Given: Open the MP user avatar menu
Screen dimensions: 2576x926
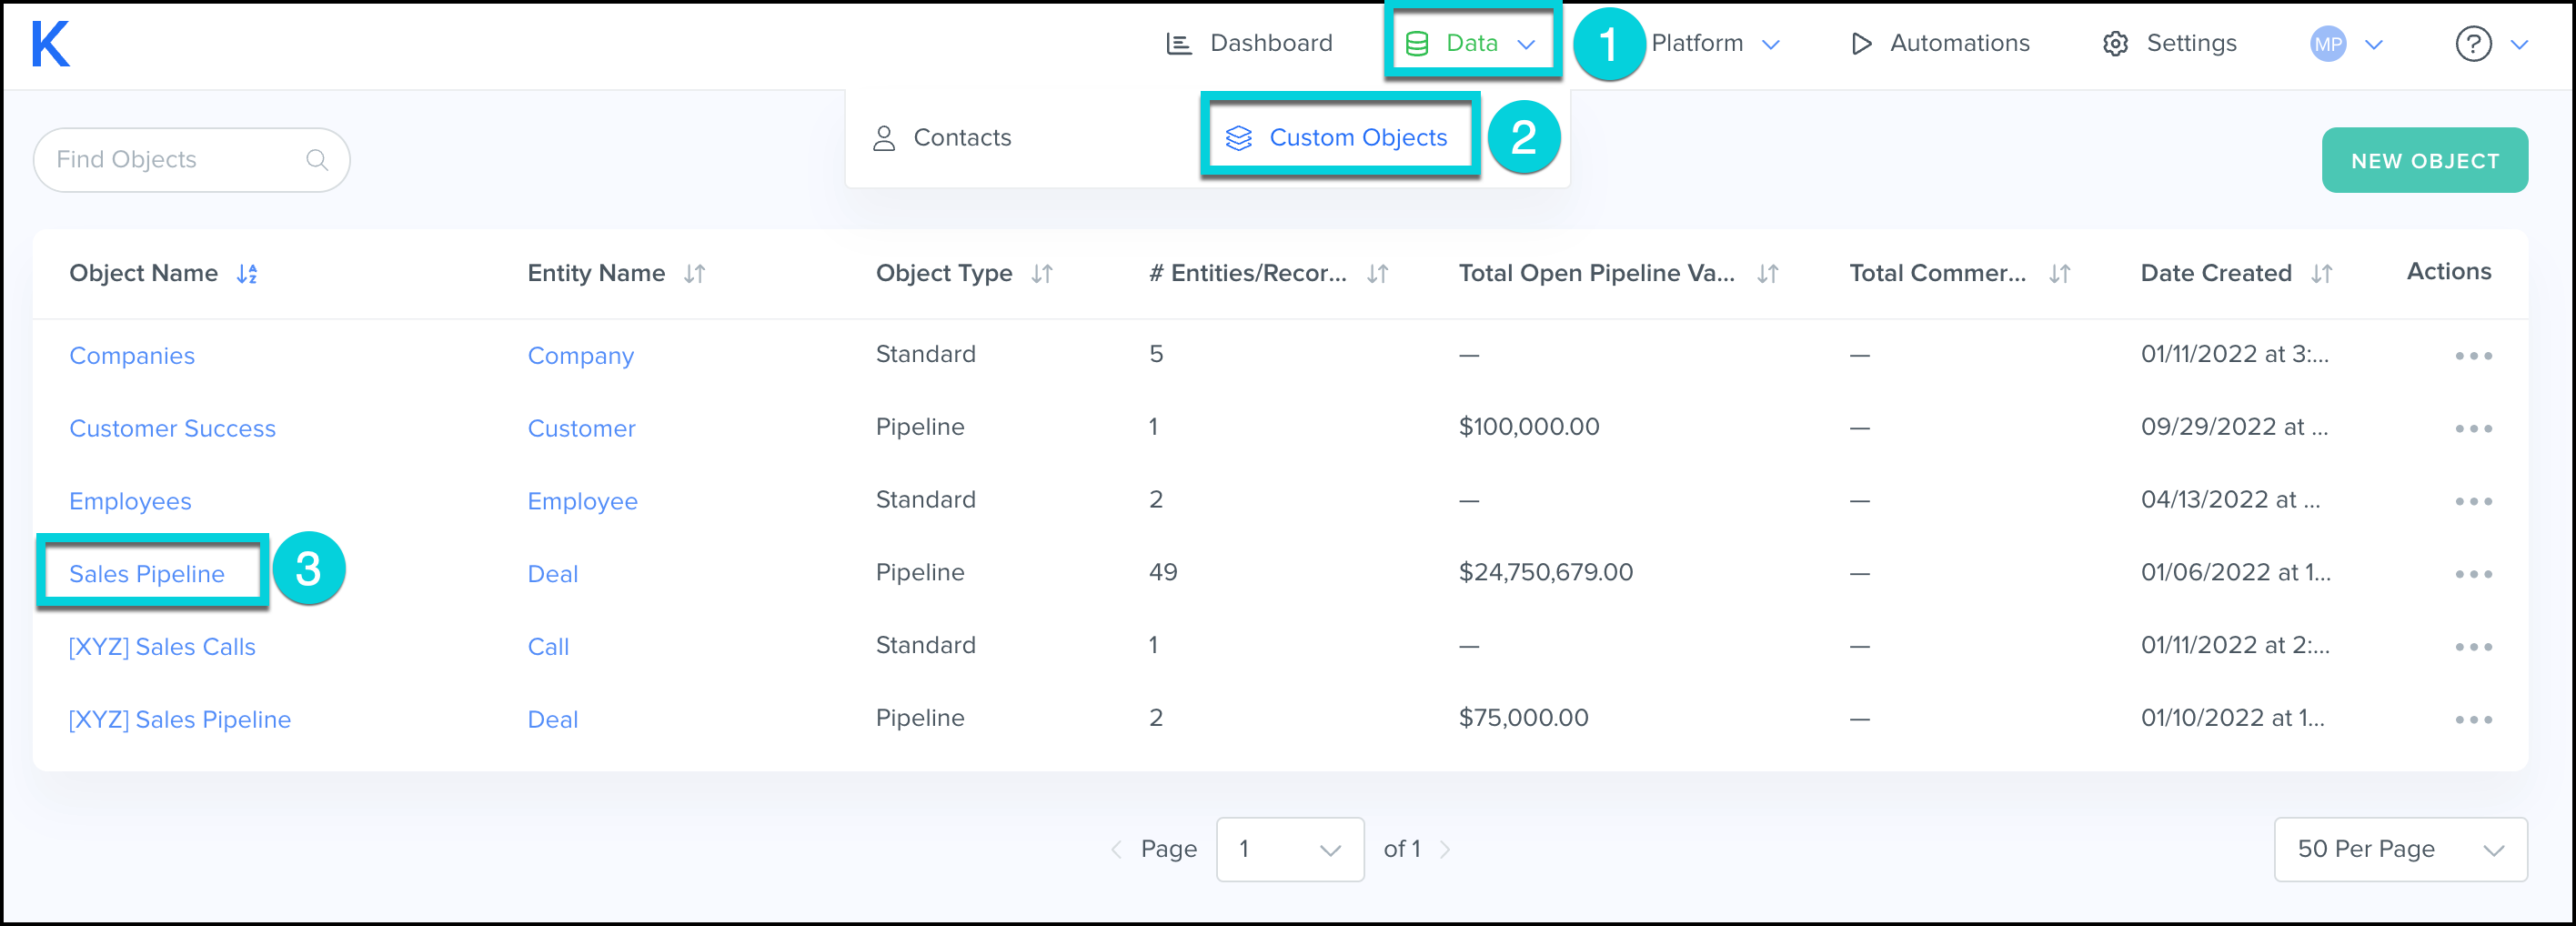Looking at the screenshot, I should pos(2328,44).
